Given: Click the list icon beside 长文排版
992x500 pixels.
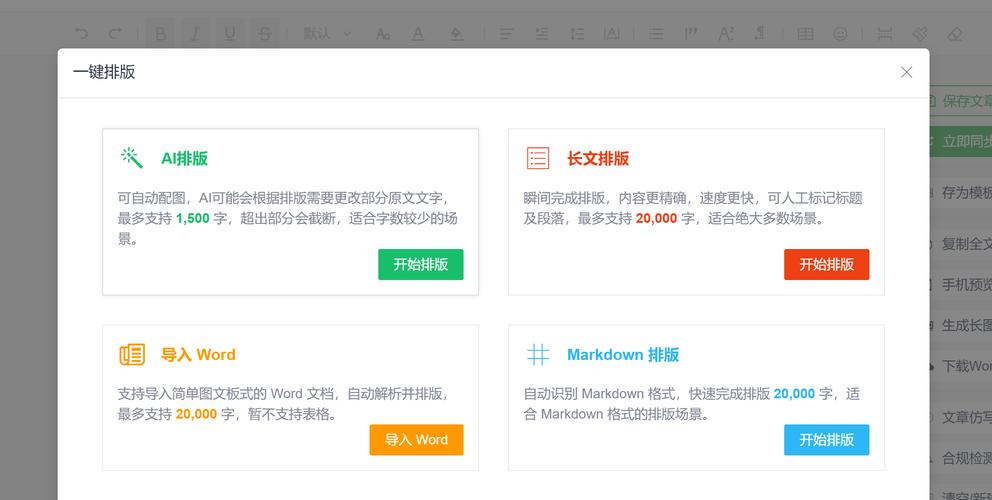Looking at the screenshot, I should (x=538, y=158).
